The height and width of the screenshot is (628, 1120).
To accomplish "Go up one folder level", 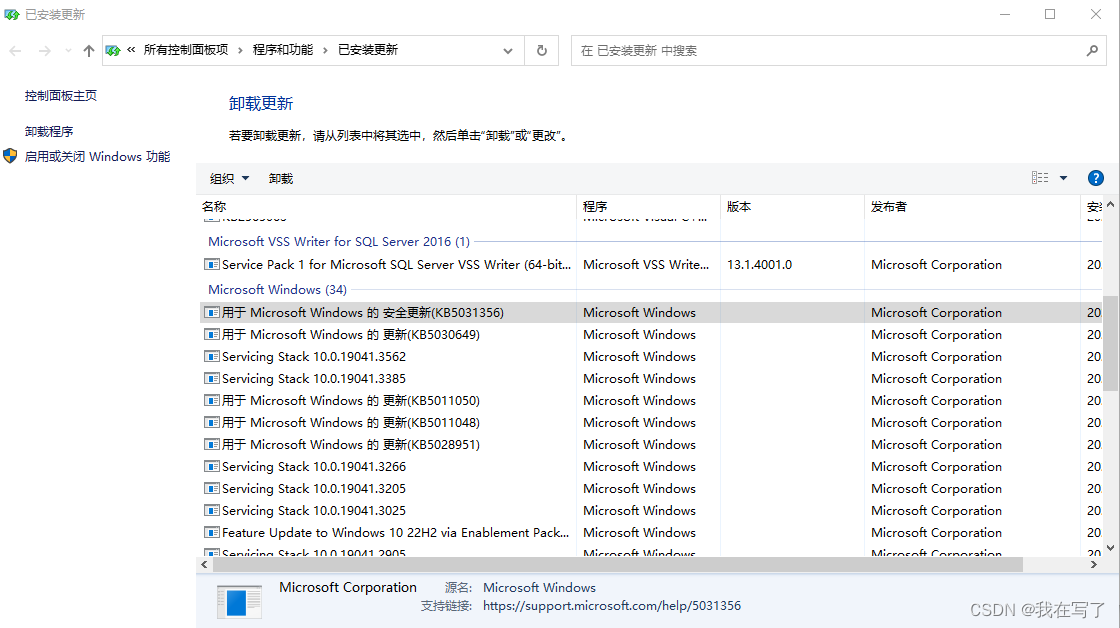I will pos(89,51).
